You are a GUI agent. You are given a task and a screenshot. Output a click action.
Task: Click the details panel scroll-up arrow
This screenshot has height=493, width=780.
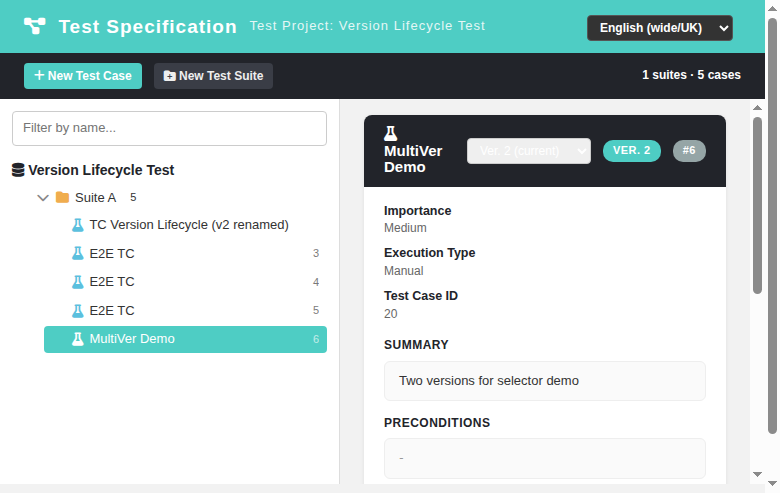[757, 108]
